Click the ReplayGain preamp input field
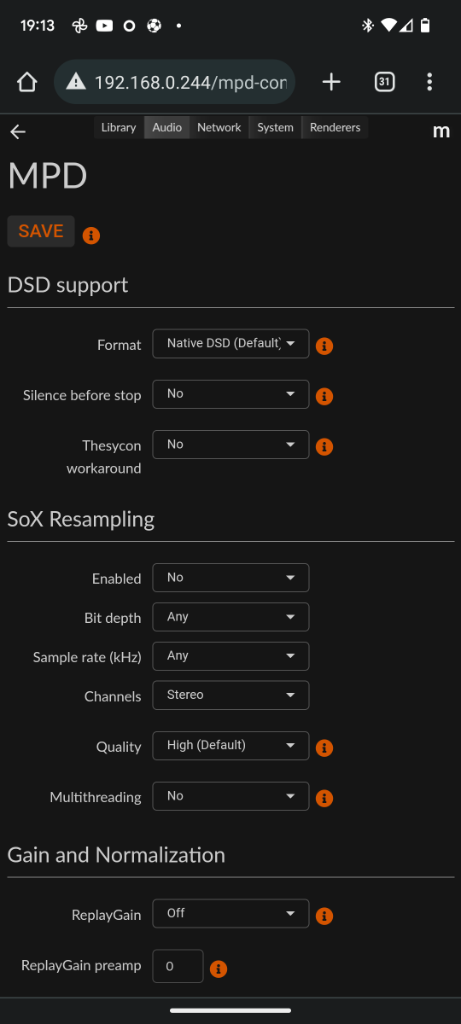This screenshot has width=461, height=1024. click(x=178, y=966)
